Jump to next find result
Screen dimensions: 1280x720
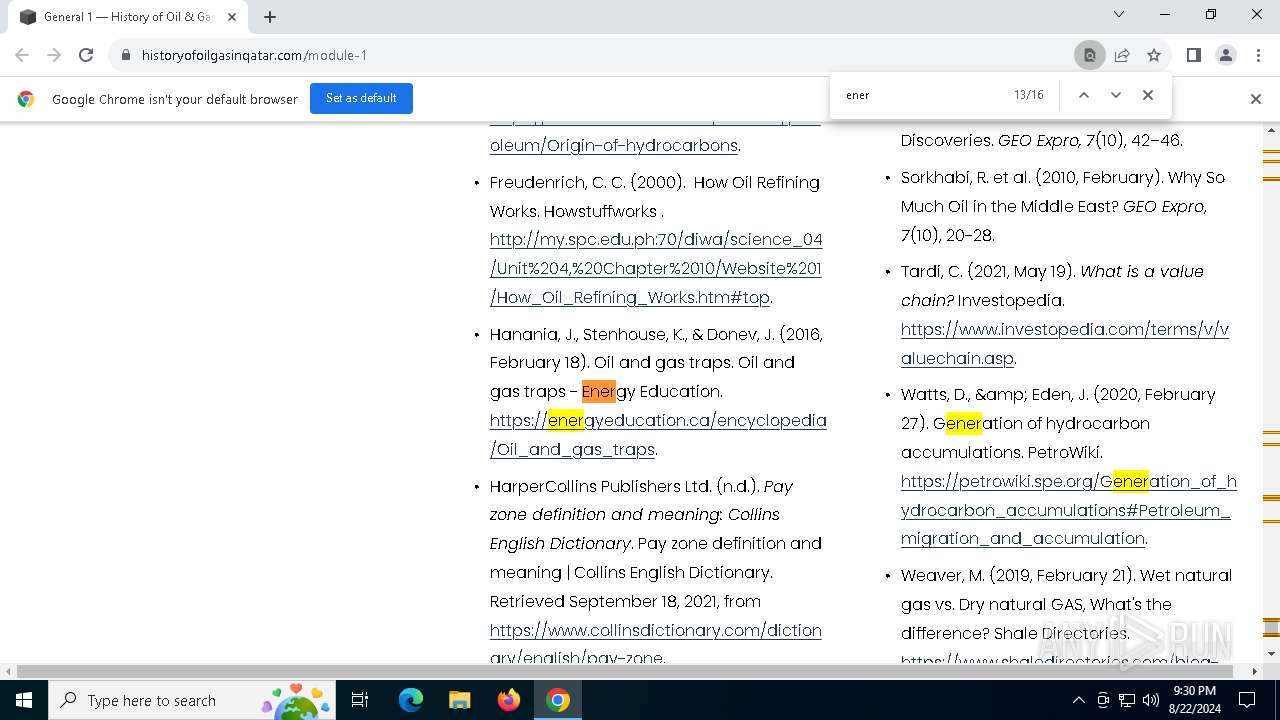point(1116,95)
